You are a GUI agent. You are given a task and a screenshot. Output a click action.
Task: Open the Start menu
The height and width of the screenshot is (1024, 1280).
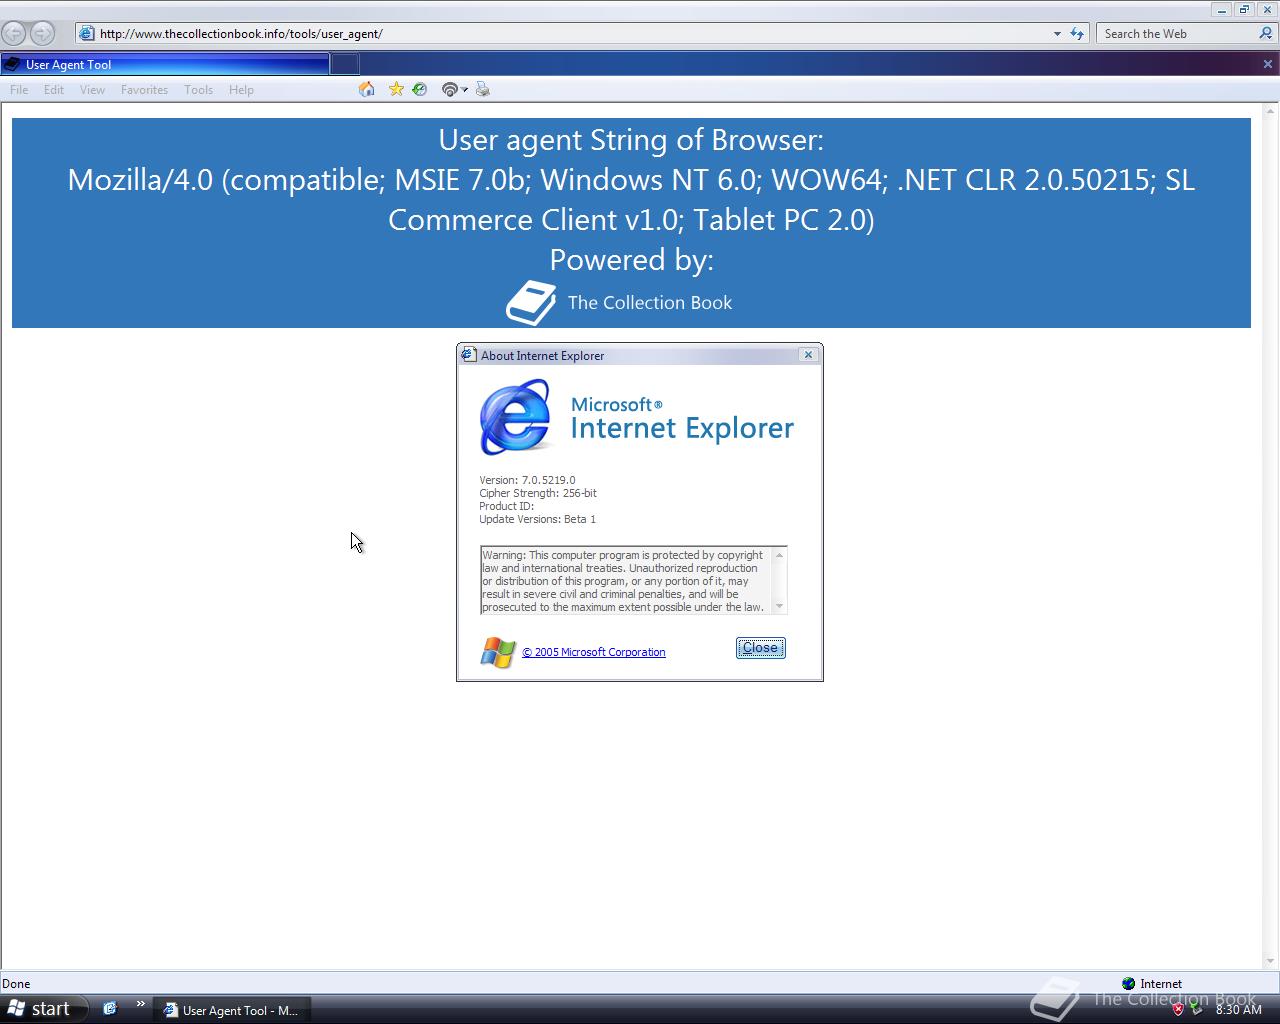click(x=40, y=1009)
